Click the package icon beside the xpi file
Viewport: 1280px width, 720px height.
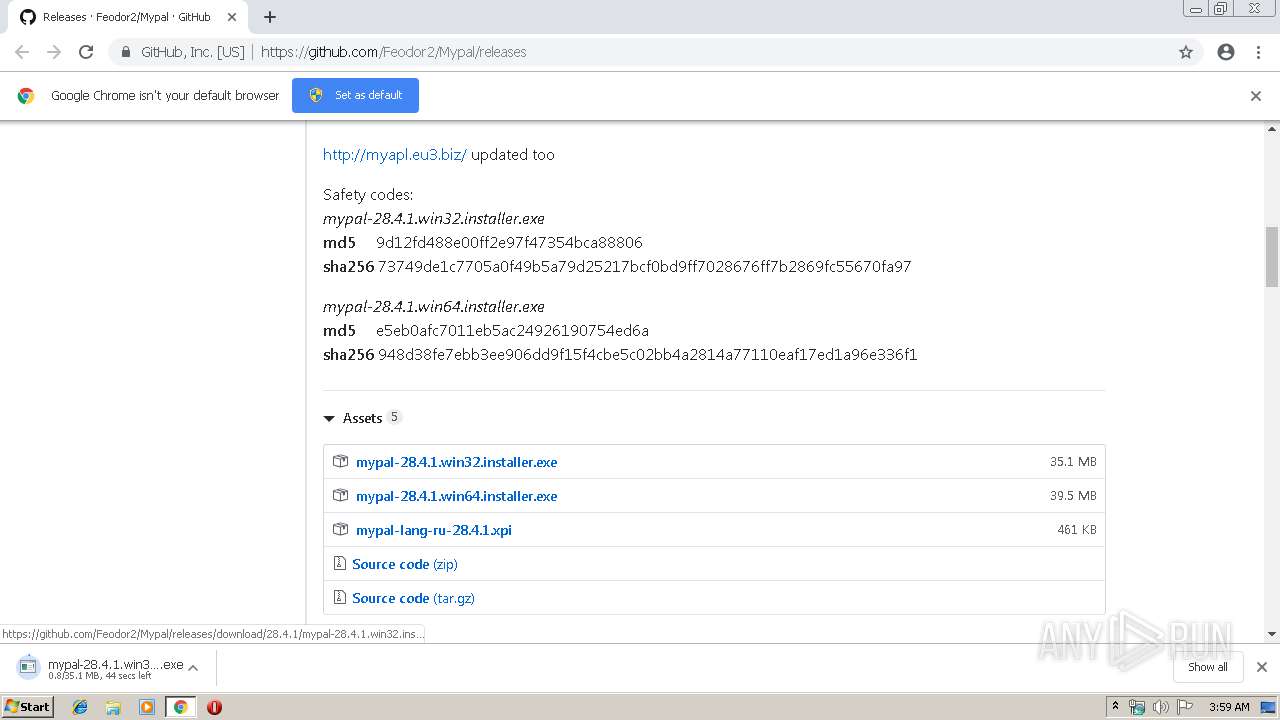point(340,530)
